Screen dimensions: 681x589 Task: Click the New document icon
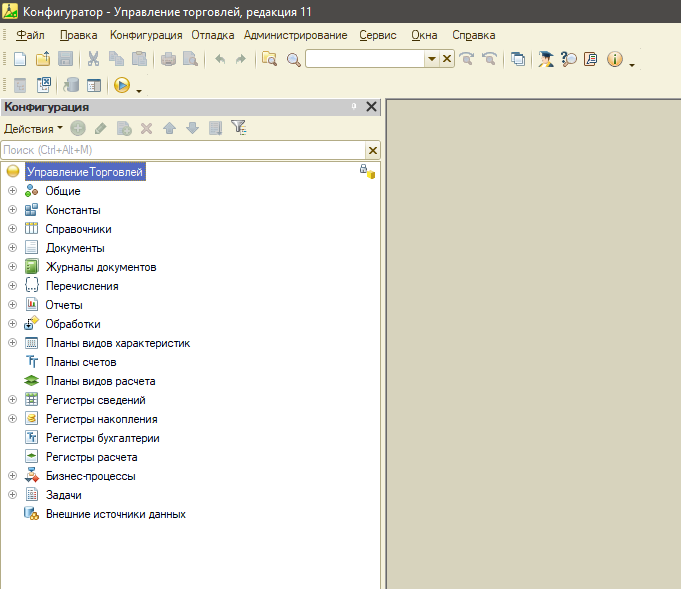click(20, 59)
